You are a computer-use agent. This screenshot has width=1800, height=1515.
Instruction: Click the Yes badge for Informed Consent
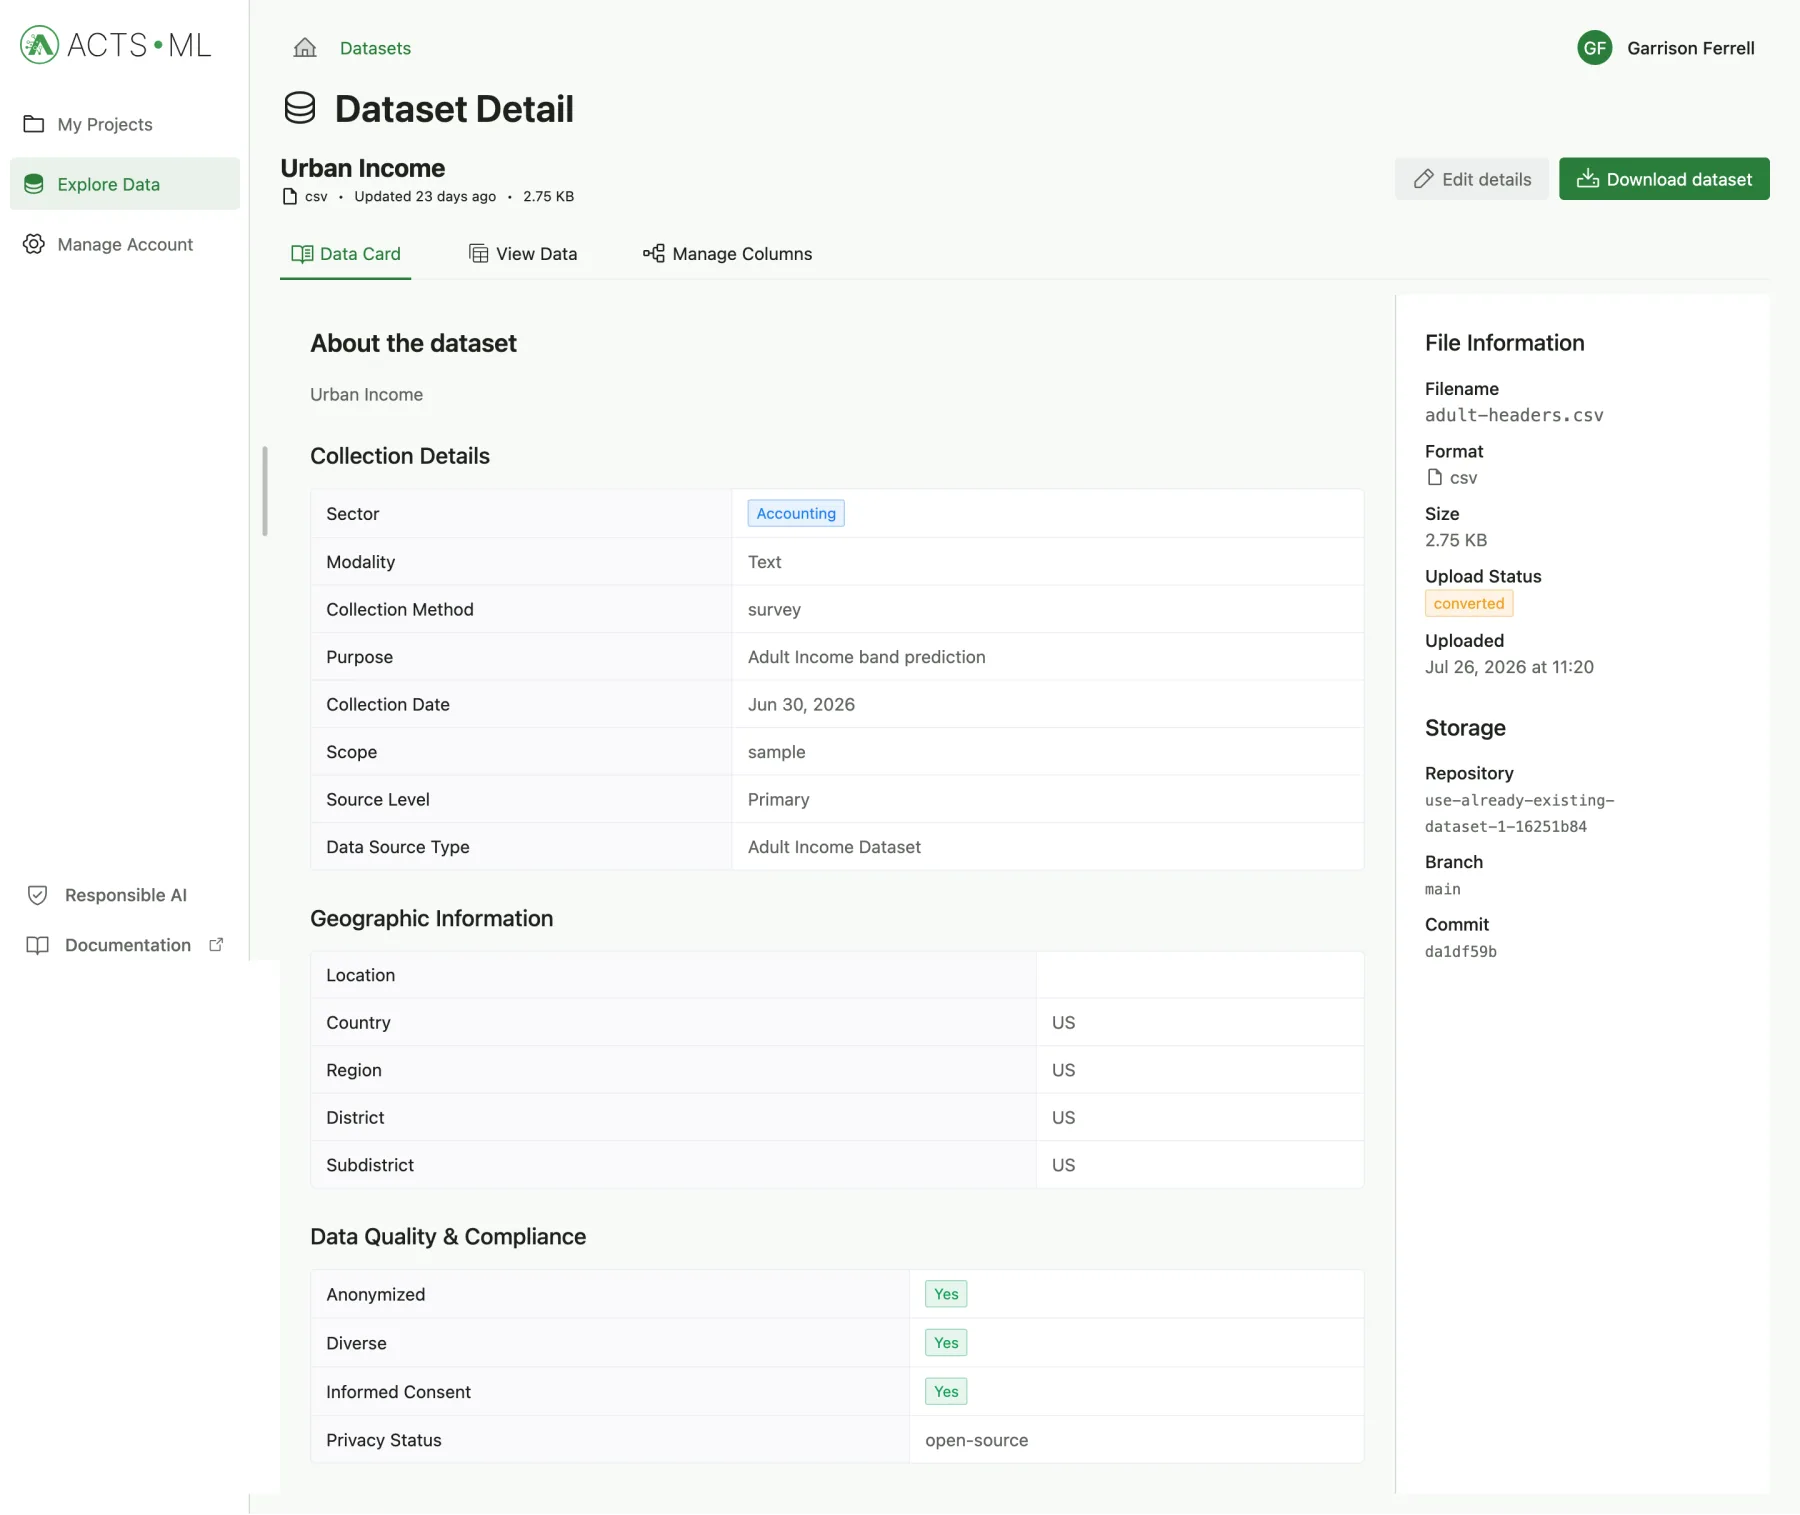coord(946,1391)
